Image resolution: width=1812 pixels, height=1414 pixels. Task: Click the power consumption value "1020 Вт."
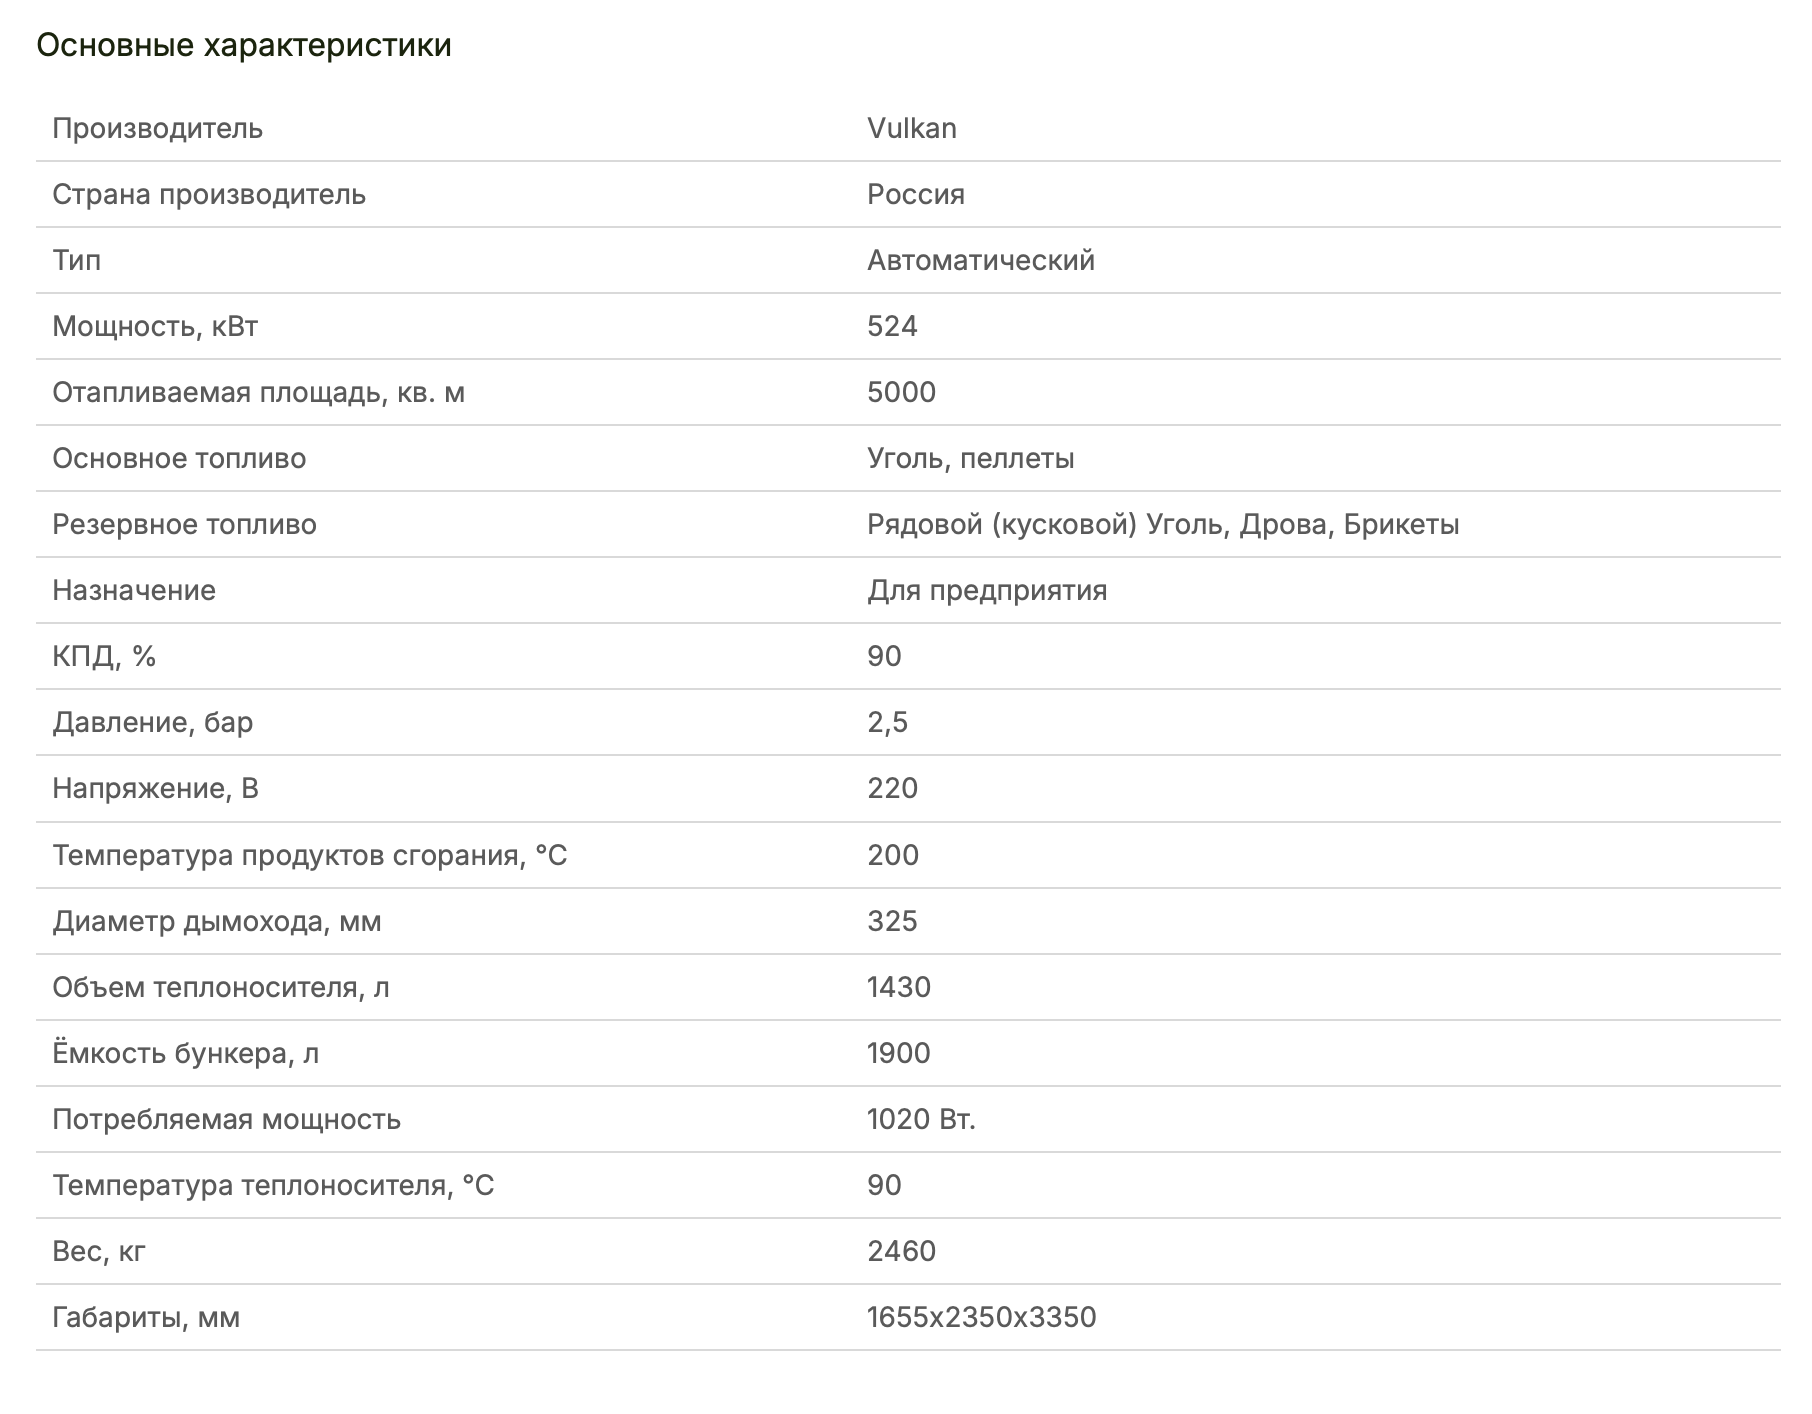pyautogui.click(x=920, y=1119)
